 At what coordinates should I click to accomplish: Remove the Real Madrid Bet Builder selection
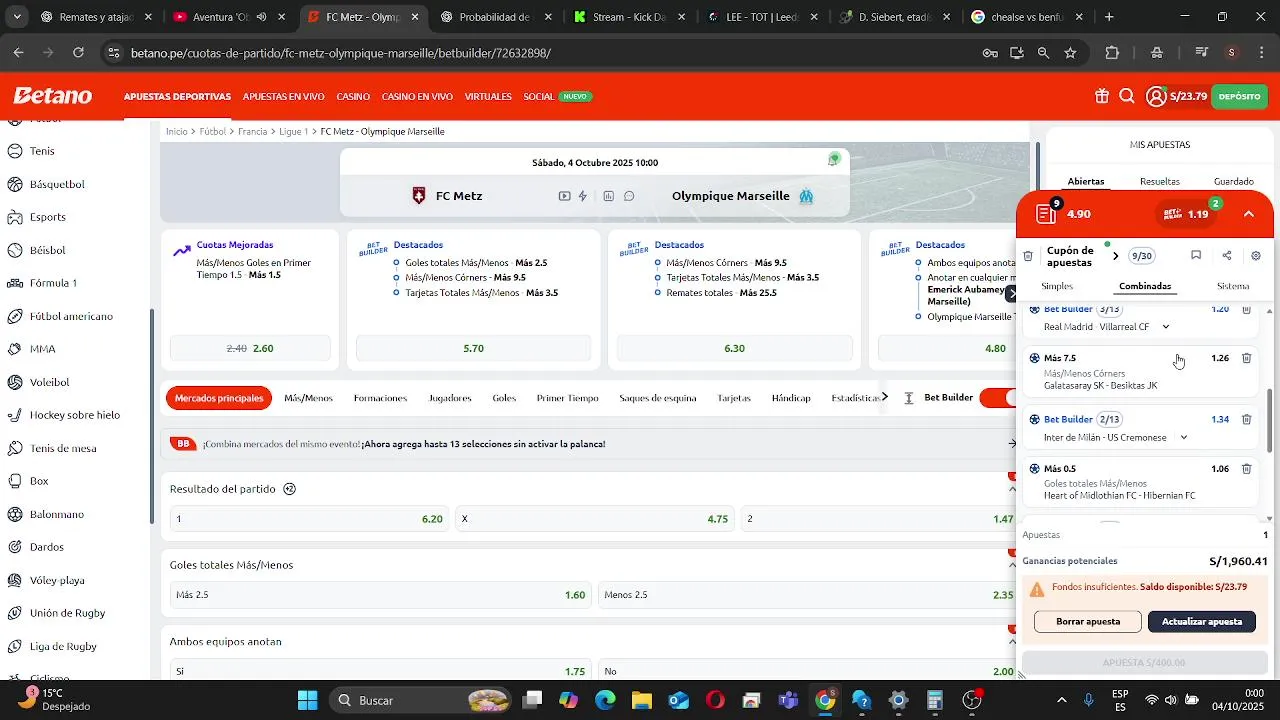(1246, 310)
